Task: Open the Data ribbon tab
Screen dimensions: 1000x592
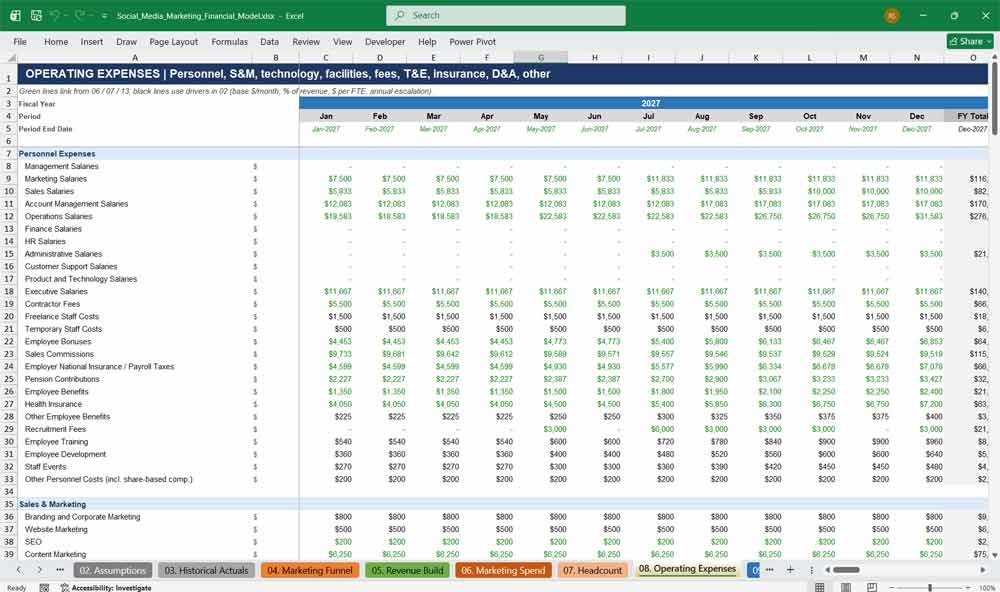Action: point(269,41)
